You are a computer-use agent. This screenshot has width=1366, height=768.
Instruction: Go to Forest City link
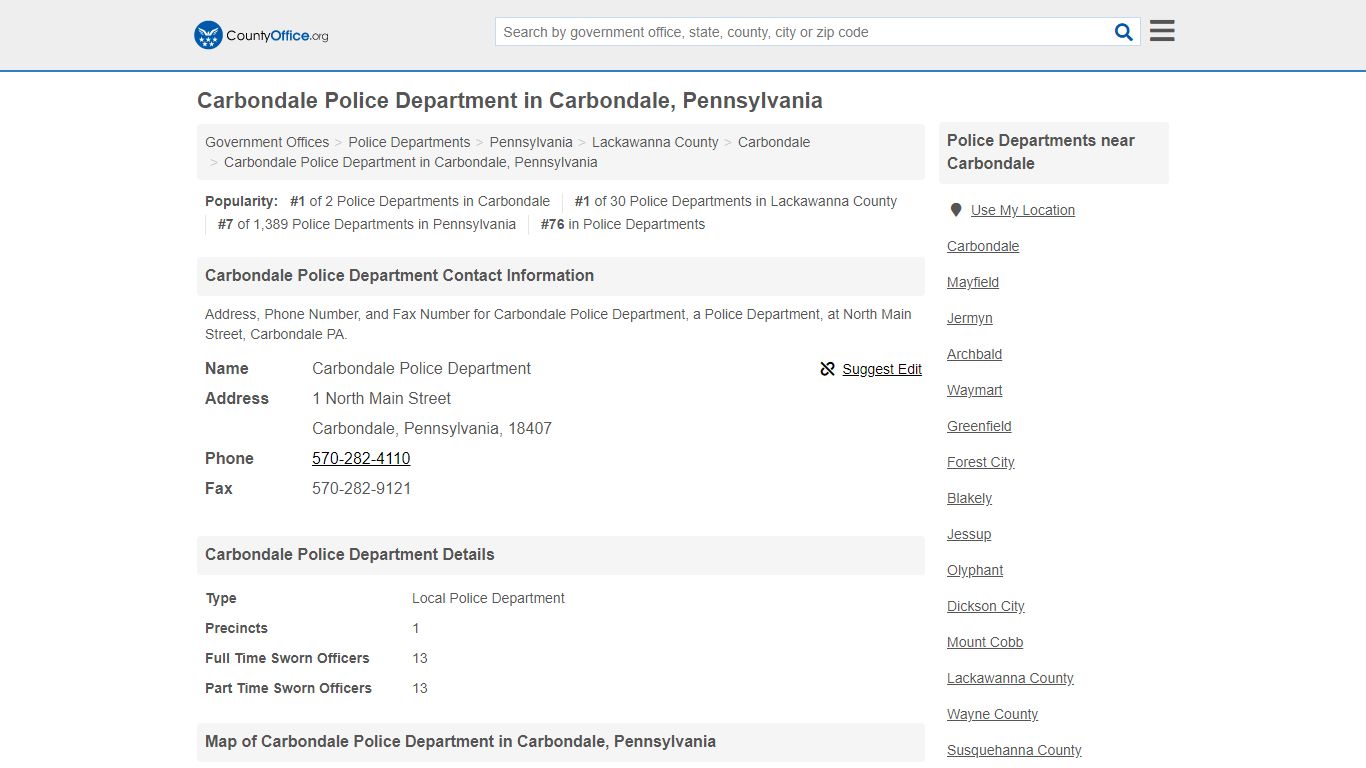[981, 462]
